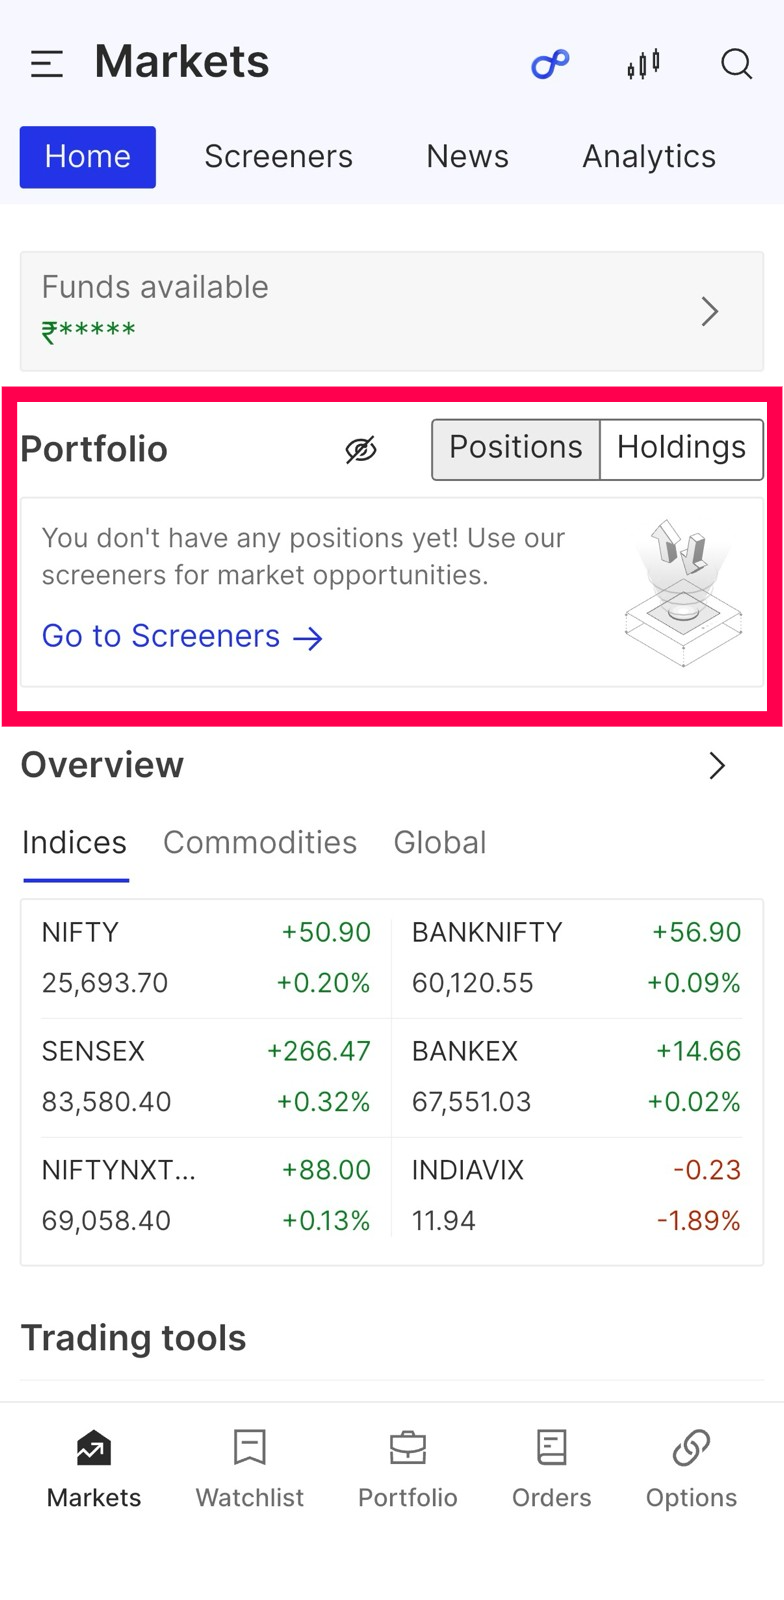Screen dimensions: 784x1600
Task: Open the candlestick chart icon
Action: (643, 64)
